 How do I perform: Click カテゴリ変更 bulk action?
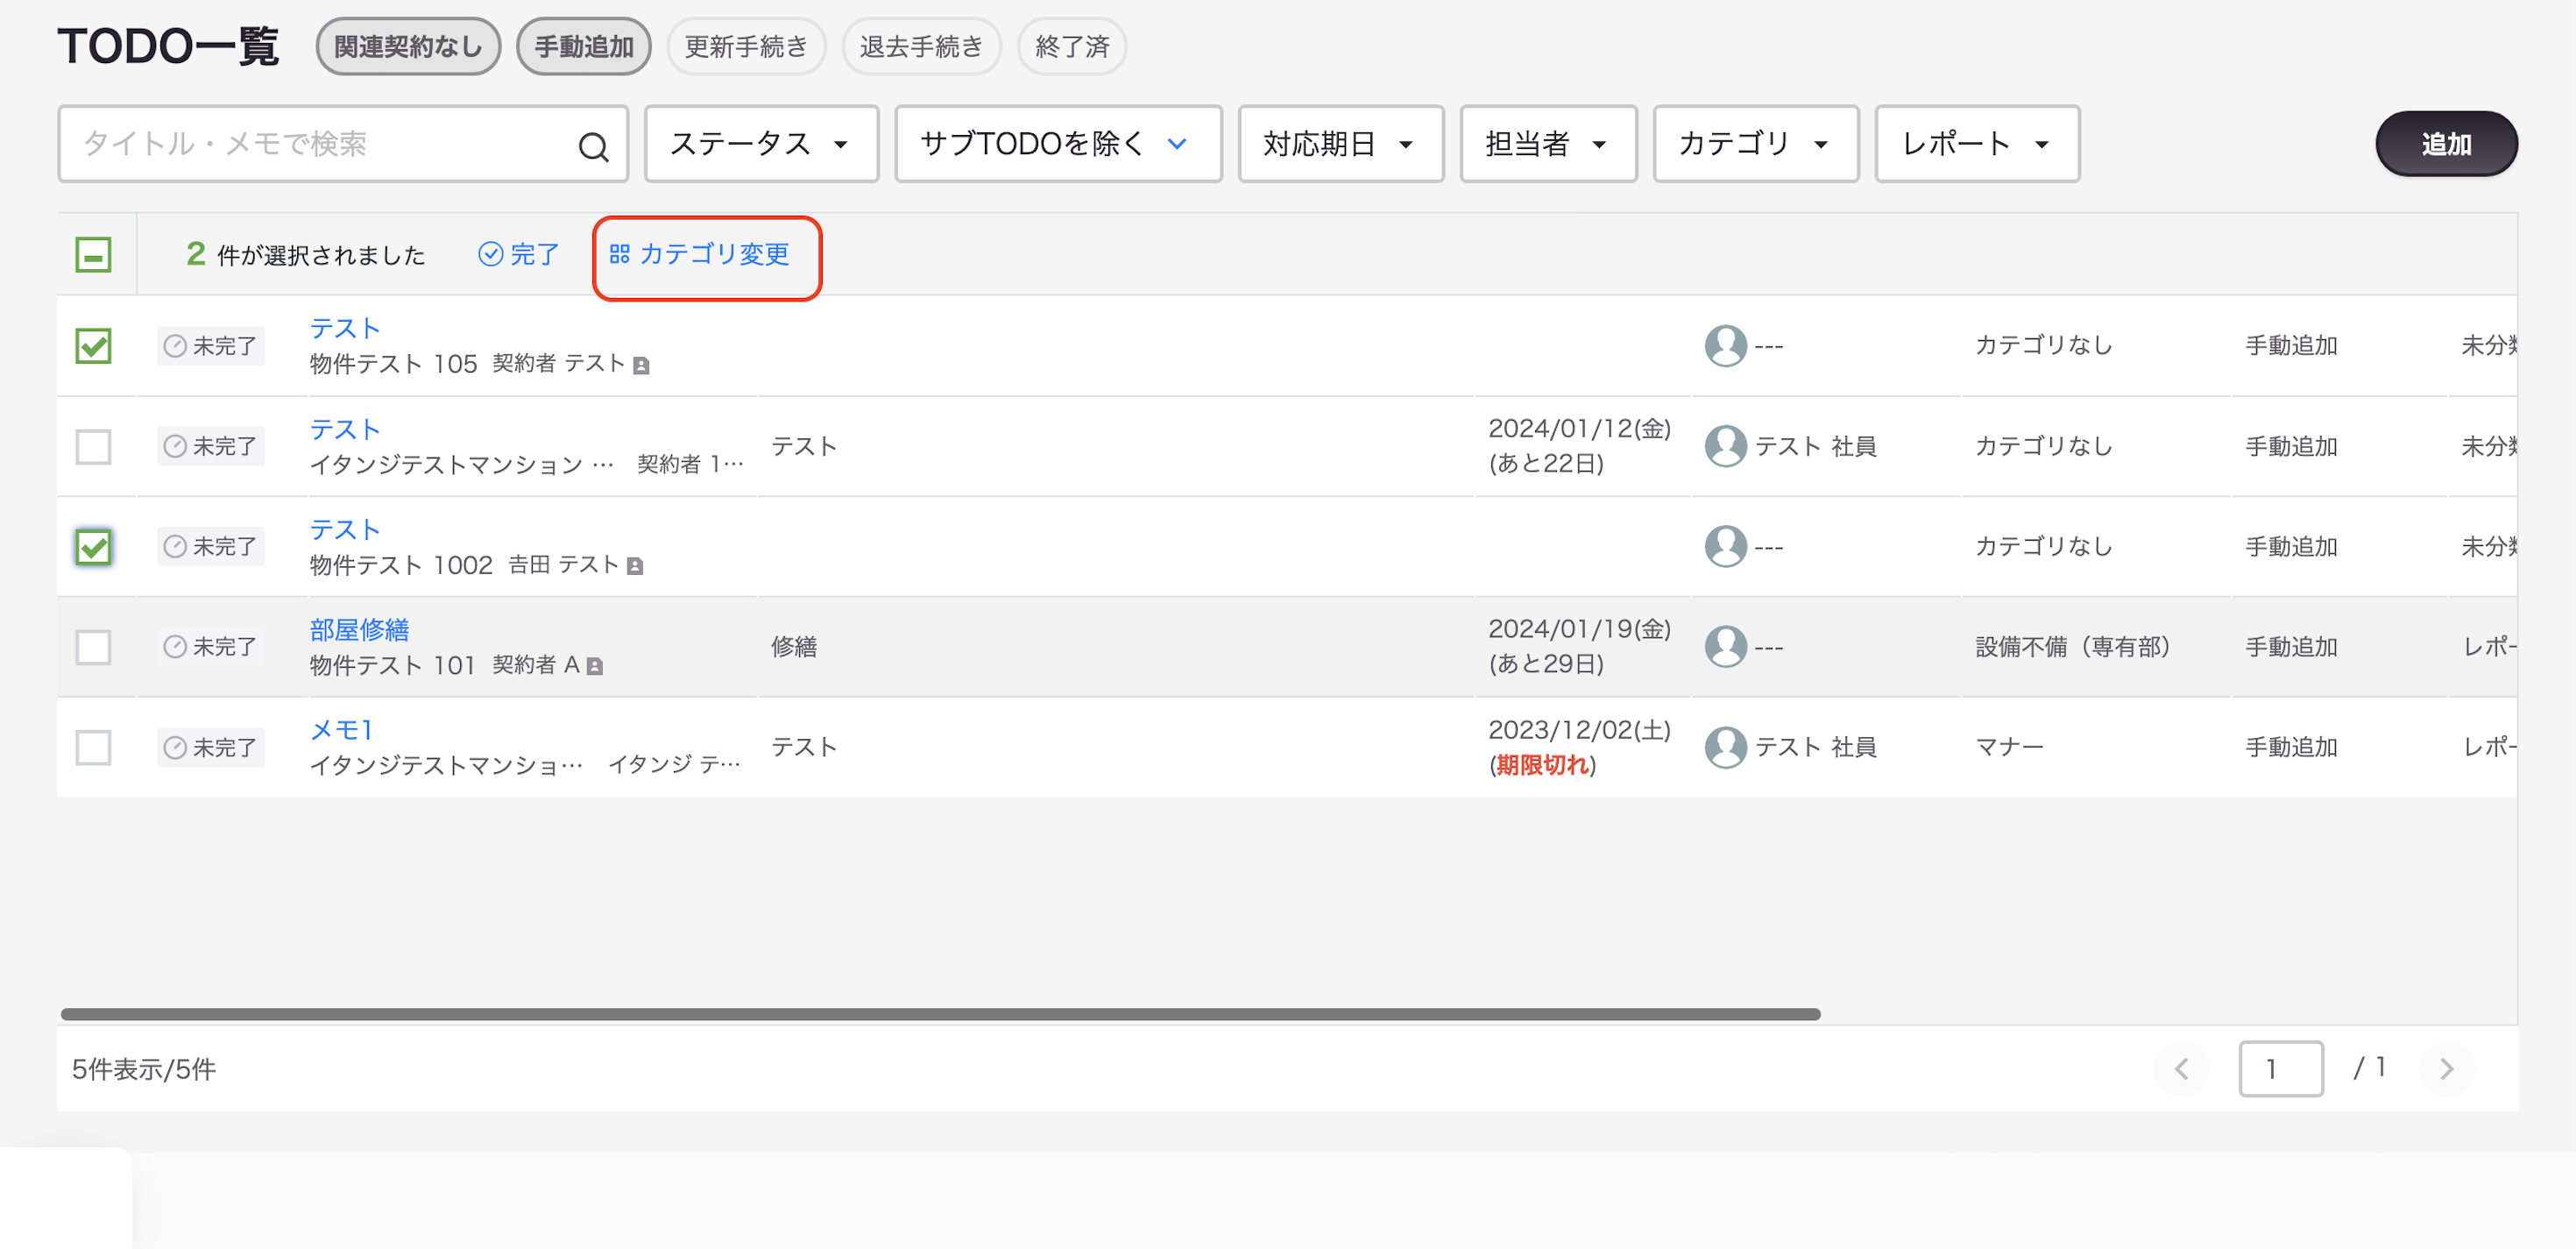700,254
